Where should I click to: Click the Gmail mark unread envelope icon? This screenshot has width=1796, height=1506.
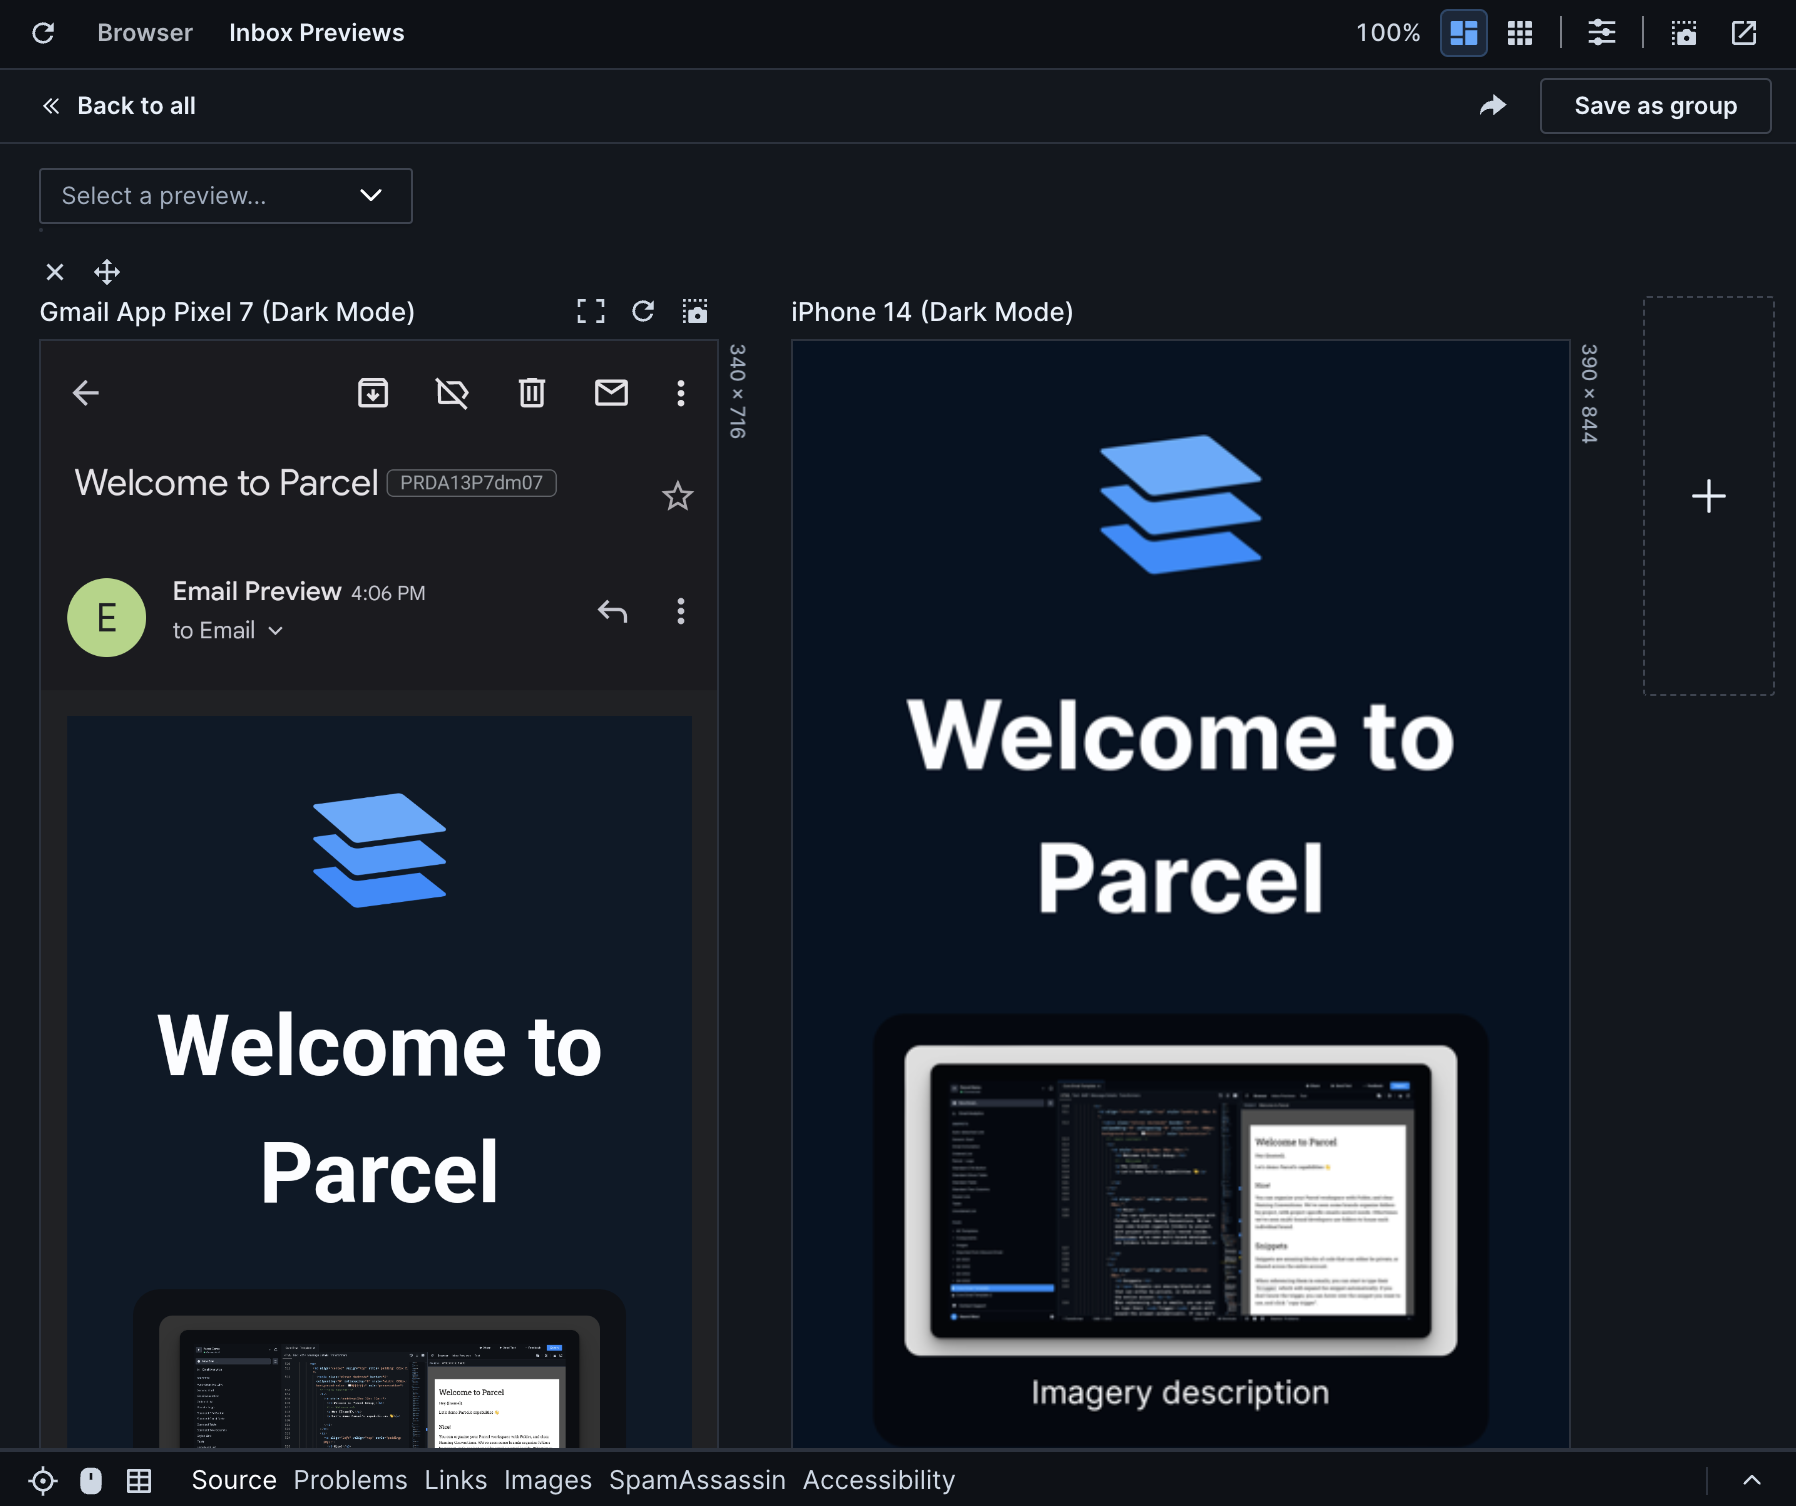pos(611,393)
